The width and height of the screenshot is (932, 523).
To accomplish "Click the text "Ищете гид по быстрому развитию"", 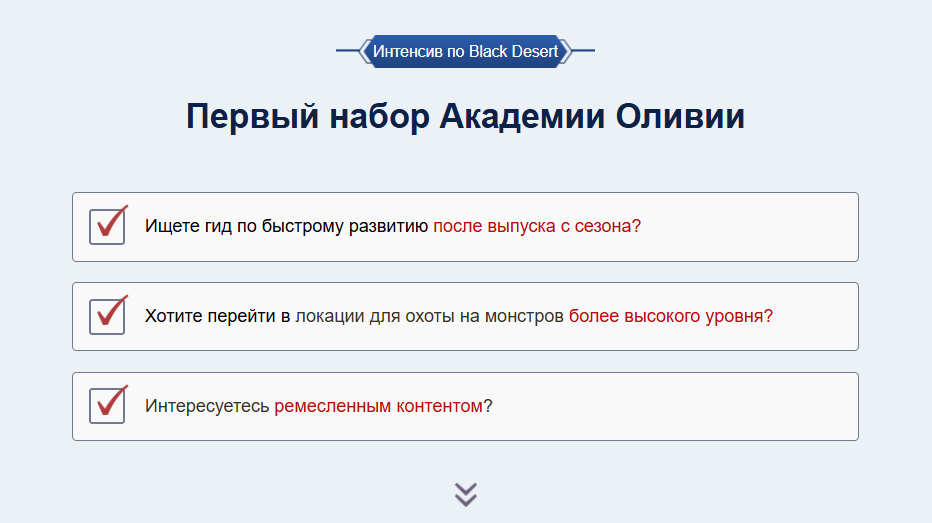I will coord(286,226).
